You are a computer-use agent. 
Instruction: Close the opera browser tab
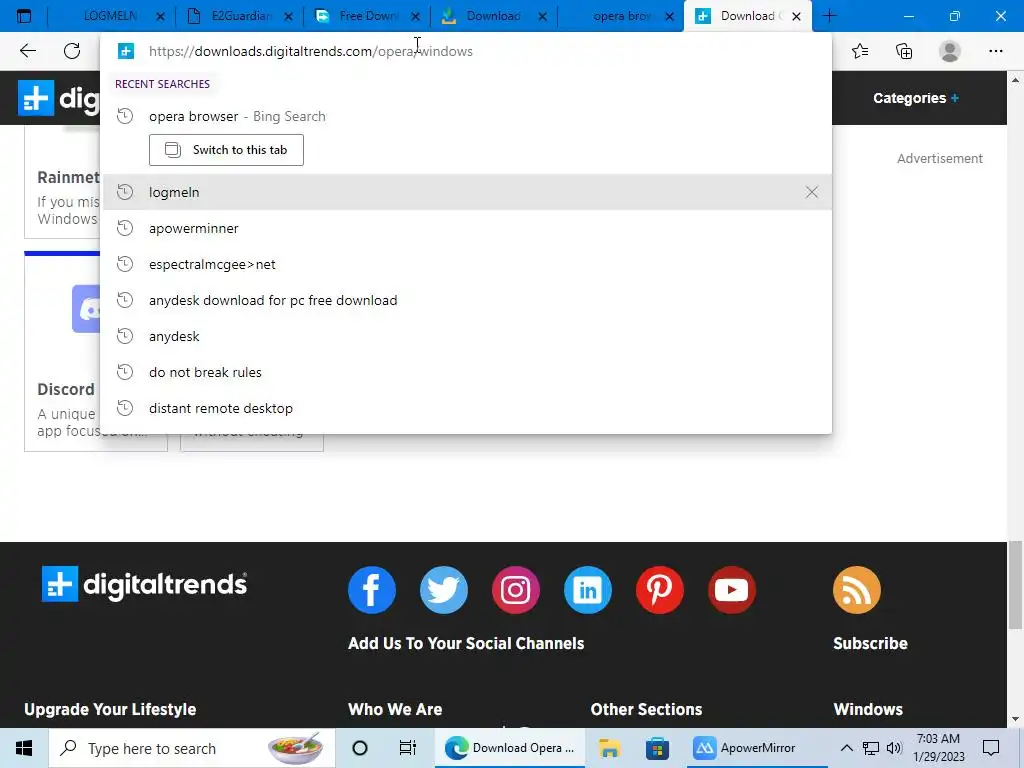point(669,17)
